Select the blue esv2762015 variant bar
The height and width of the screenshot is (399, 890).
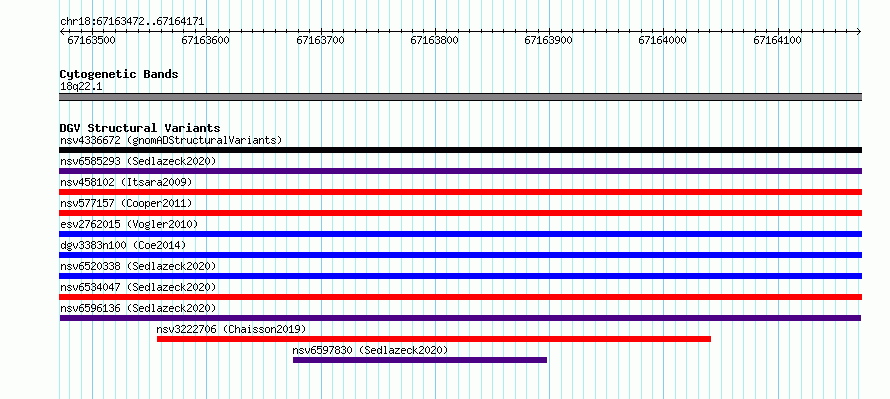tap(460, 234)
